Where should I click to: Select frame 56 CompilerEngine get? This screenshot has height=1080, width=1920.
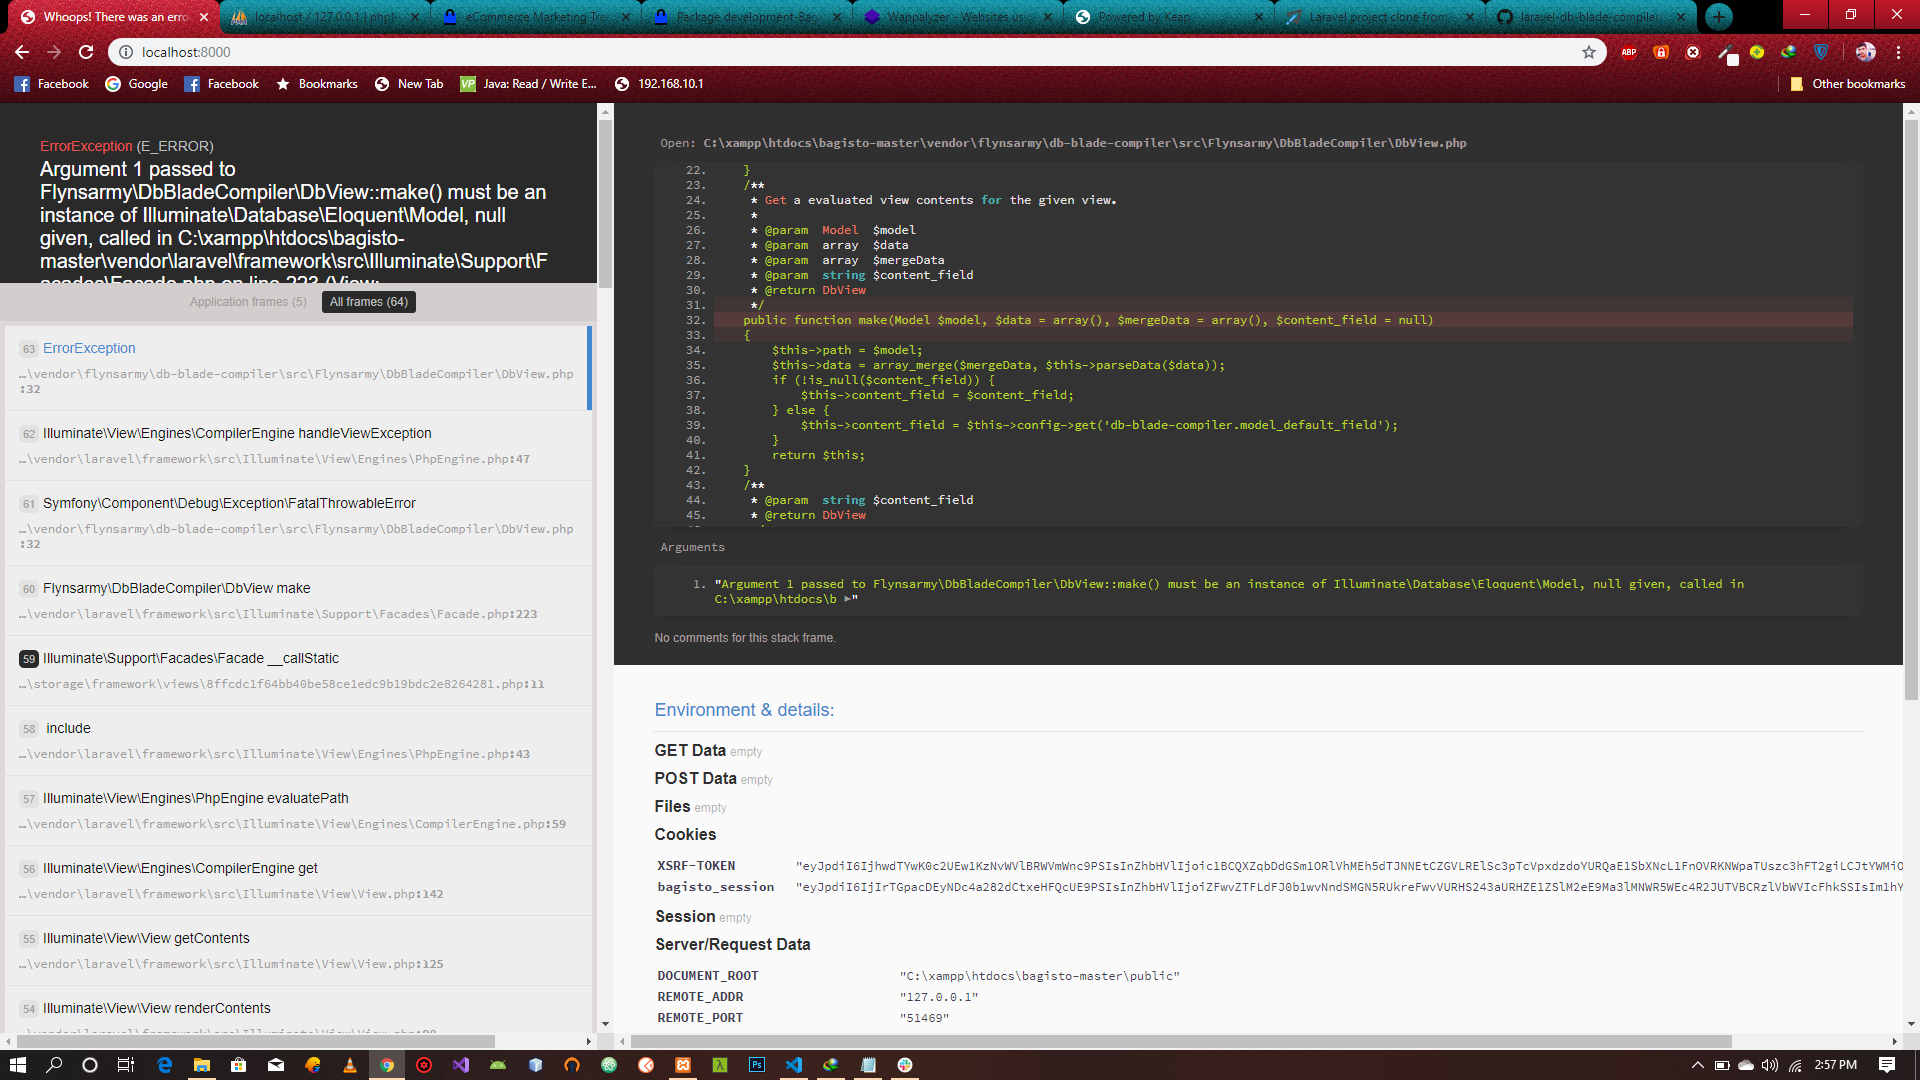[297, 880]
